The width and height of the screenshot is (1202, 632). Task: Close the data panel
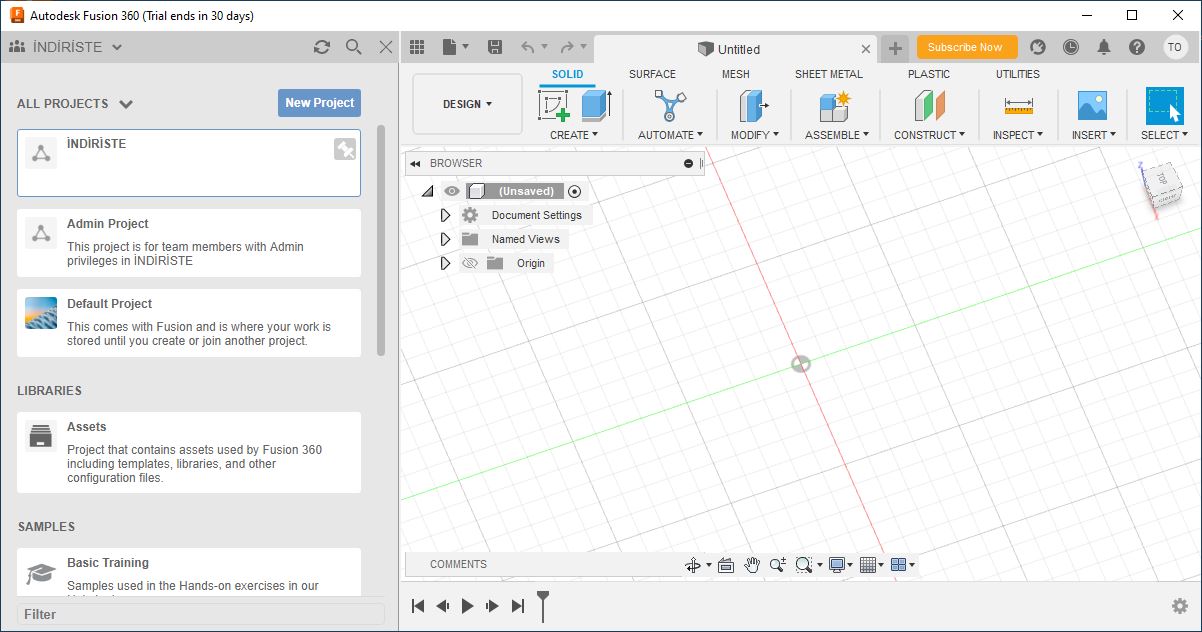[386, 47]
